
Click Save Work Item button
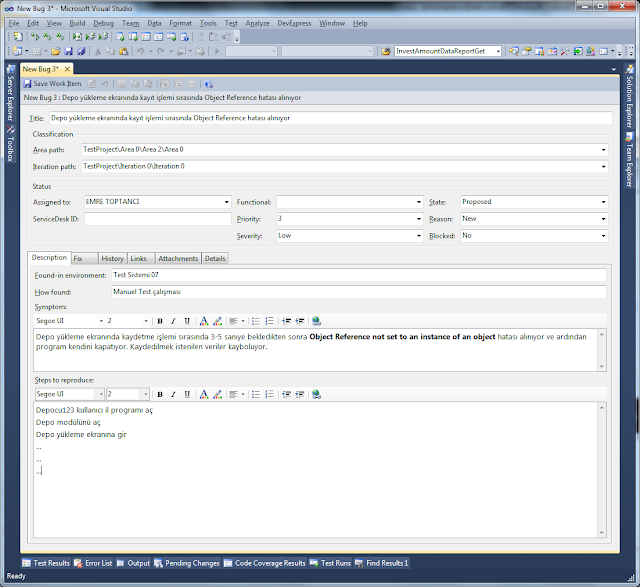coord(52,84)
